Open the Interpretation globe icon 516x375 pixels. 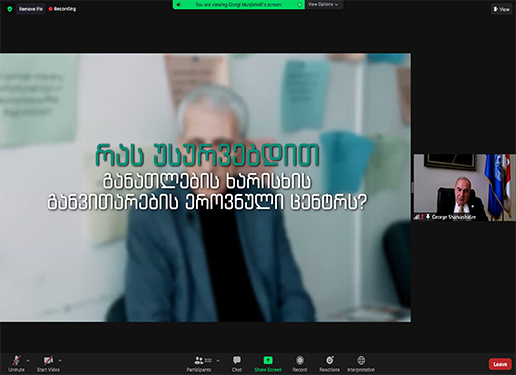pos(361,360)
